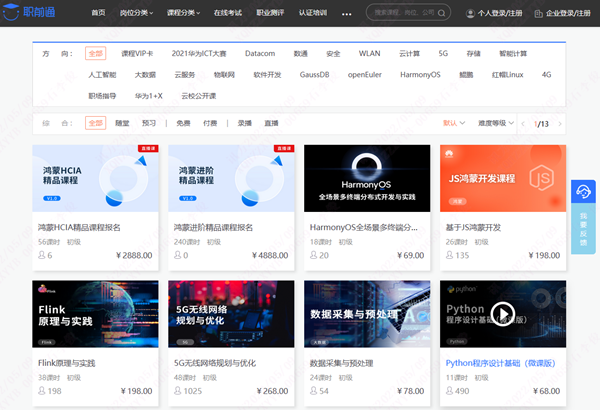
Task: Go to 首页 in navigation
Action: [98, 13]
